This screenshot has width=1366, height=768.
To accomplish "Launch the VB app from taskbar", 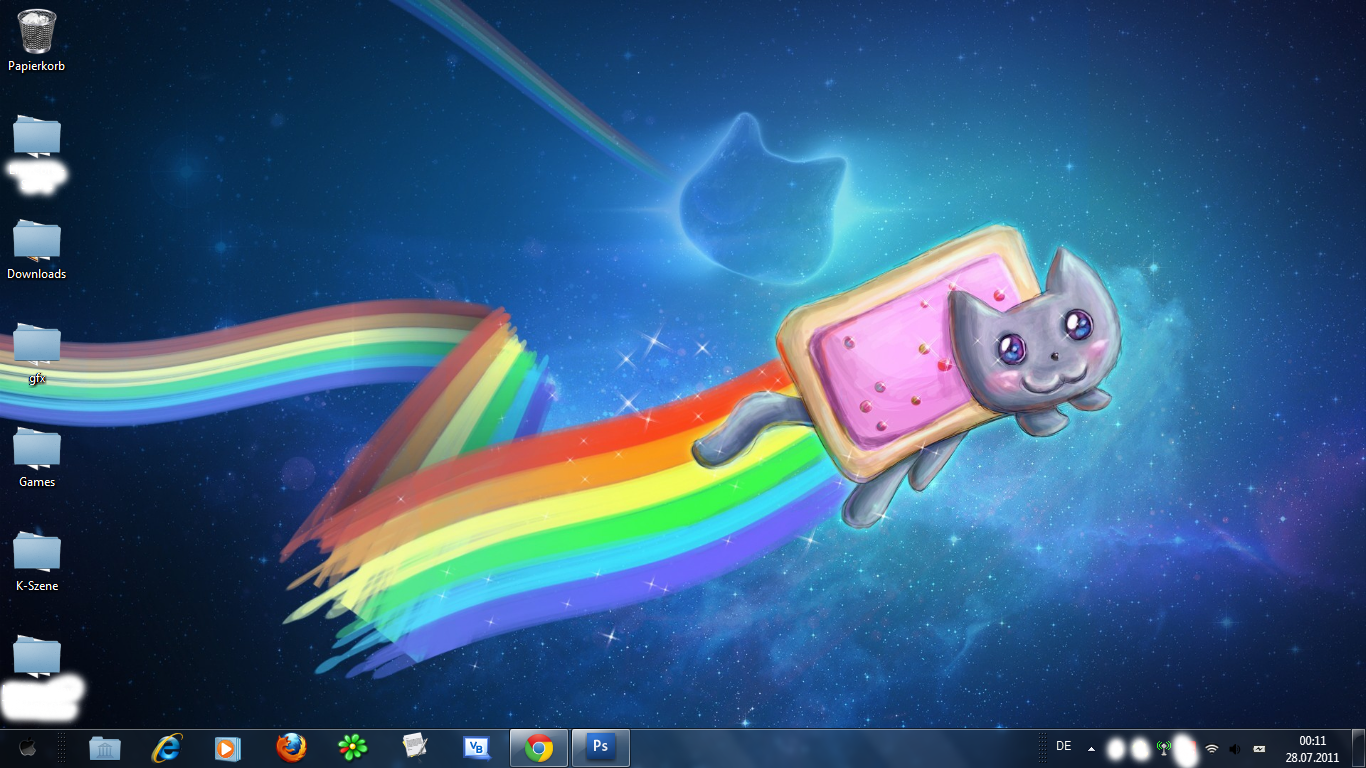I will point(477,747).
